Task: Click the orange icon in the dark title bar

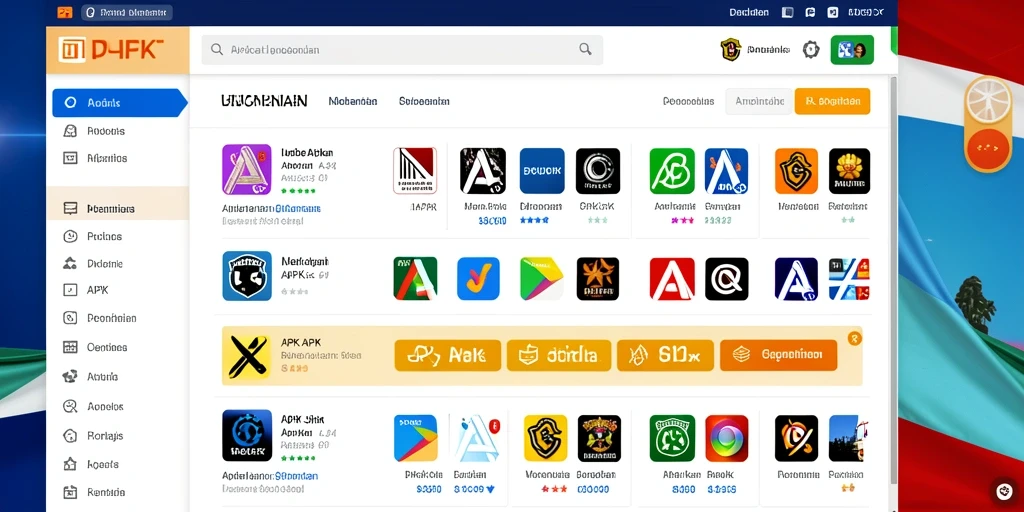Action: [65, 12]
